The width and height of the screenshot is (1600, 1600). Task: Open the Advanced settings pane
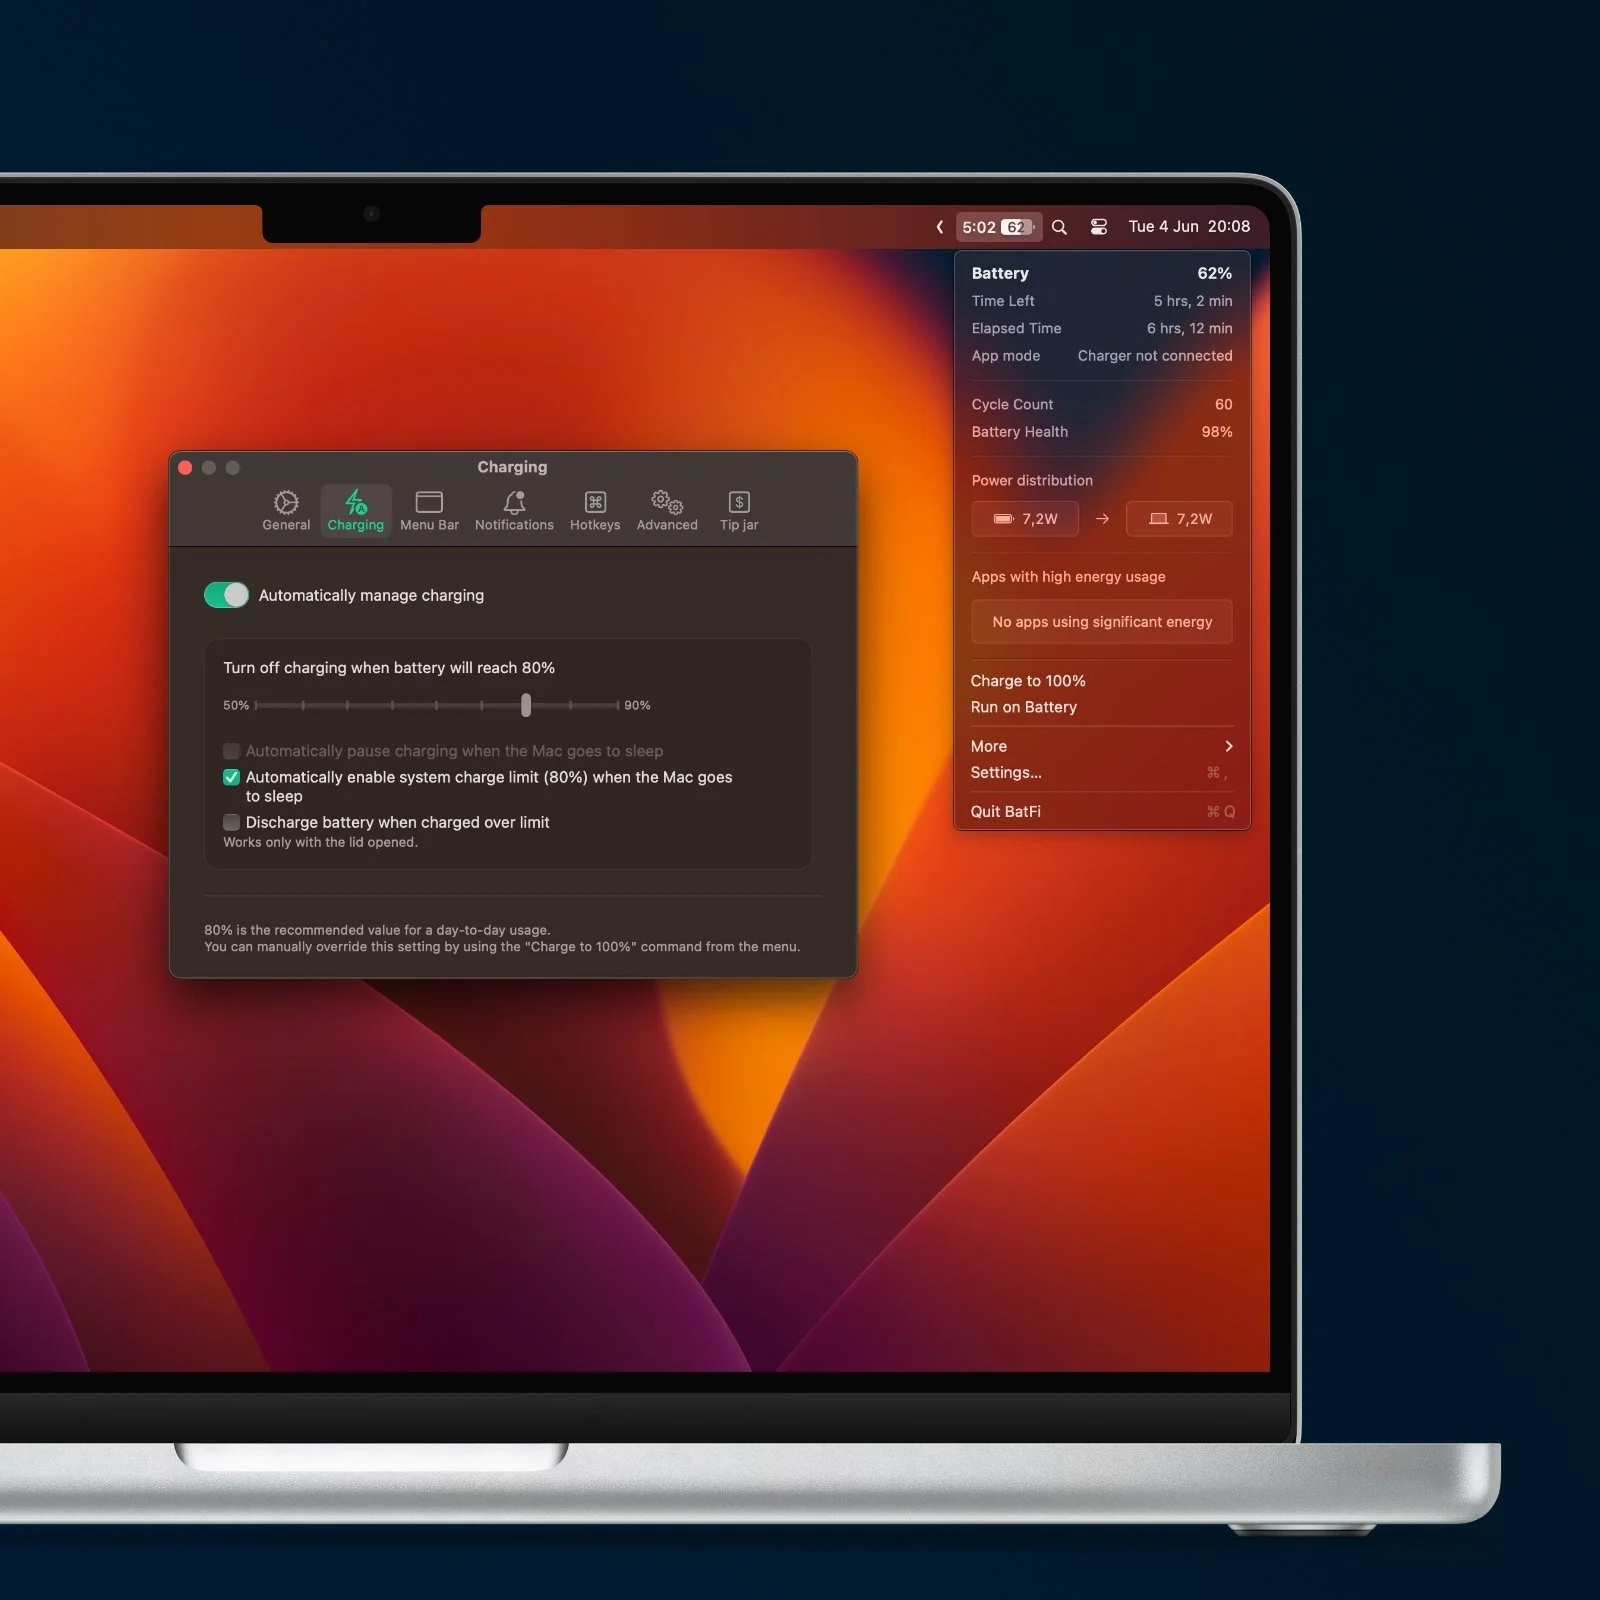coord(666,510)
